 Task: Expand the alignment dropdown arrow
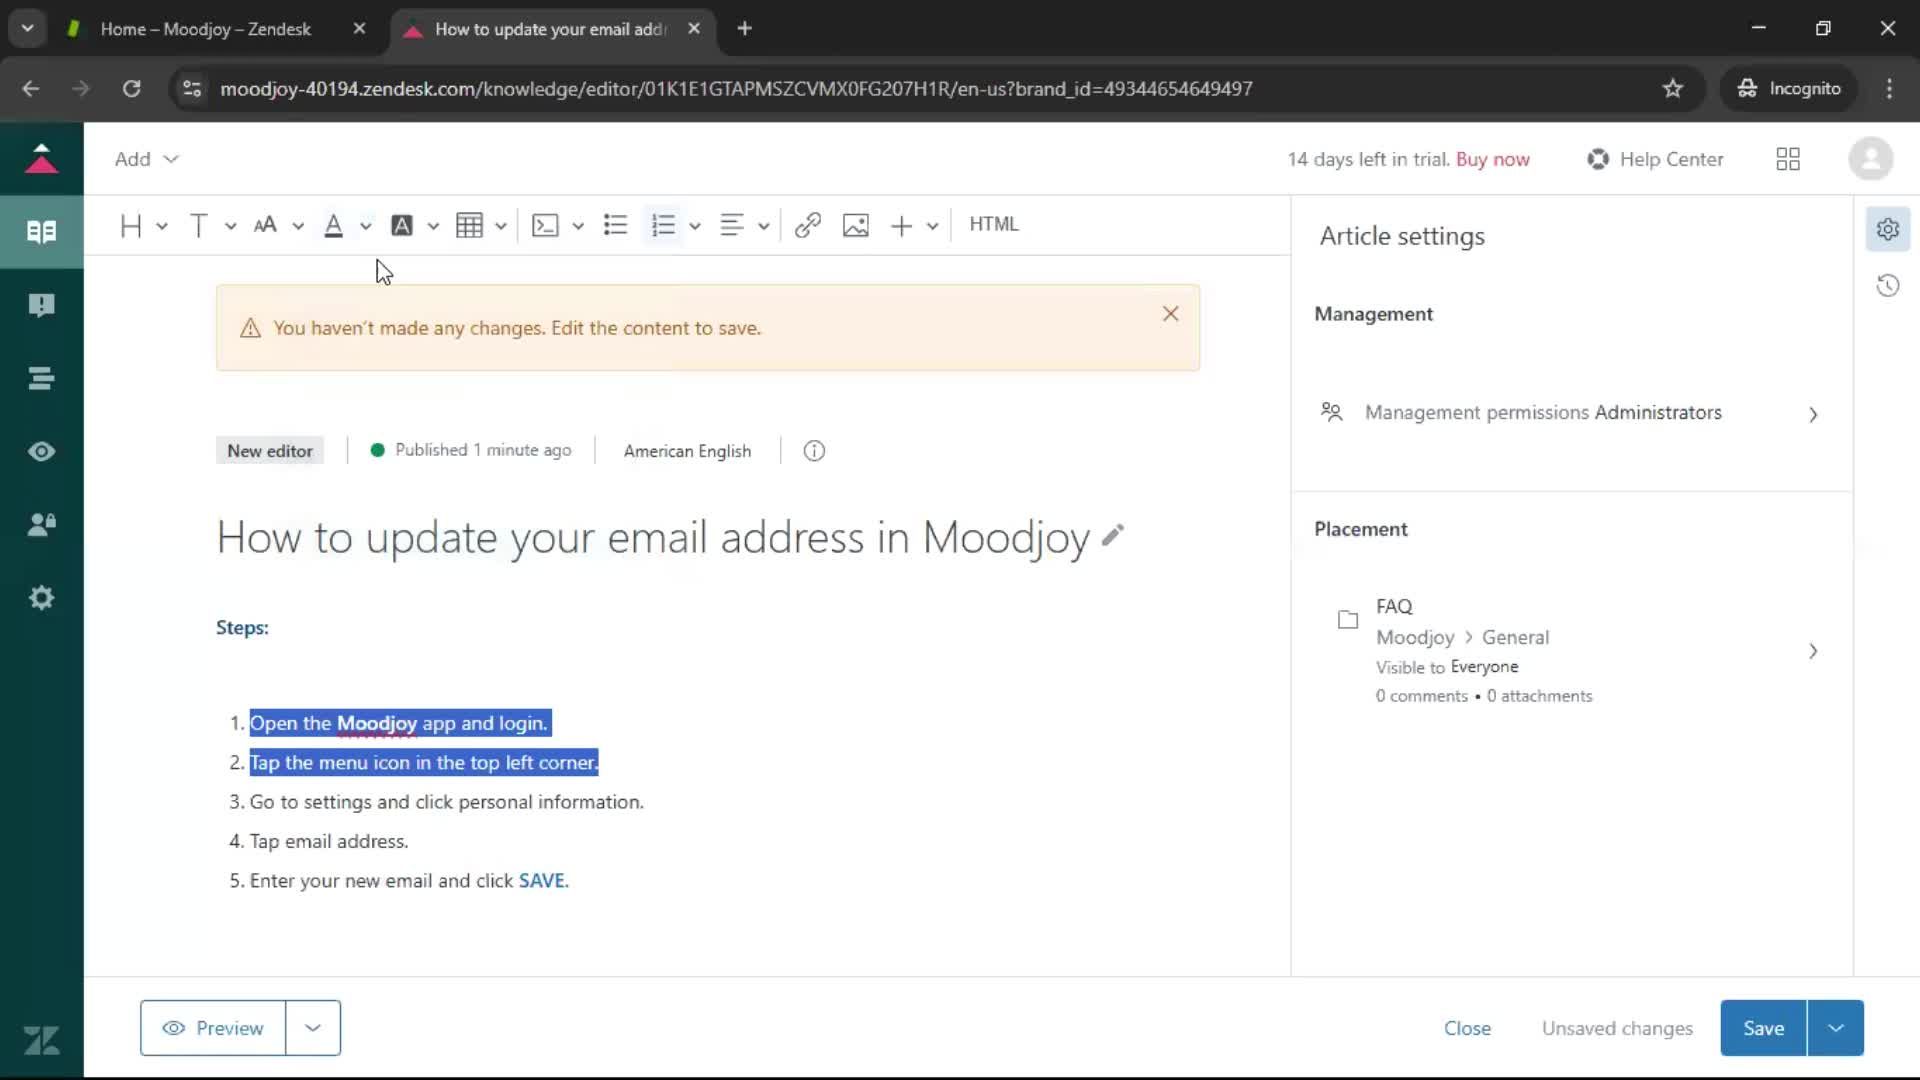tap(764, 226)
